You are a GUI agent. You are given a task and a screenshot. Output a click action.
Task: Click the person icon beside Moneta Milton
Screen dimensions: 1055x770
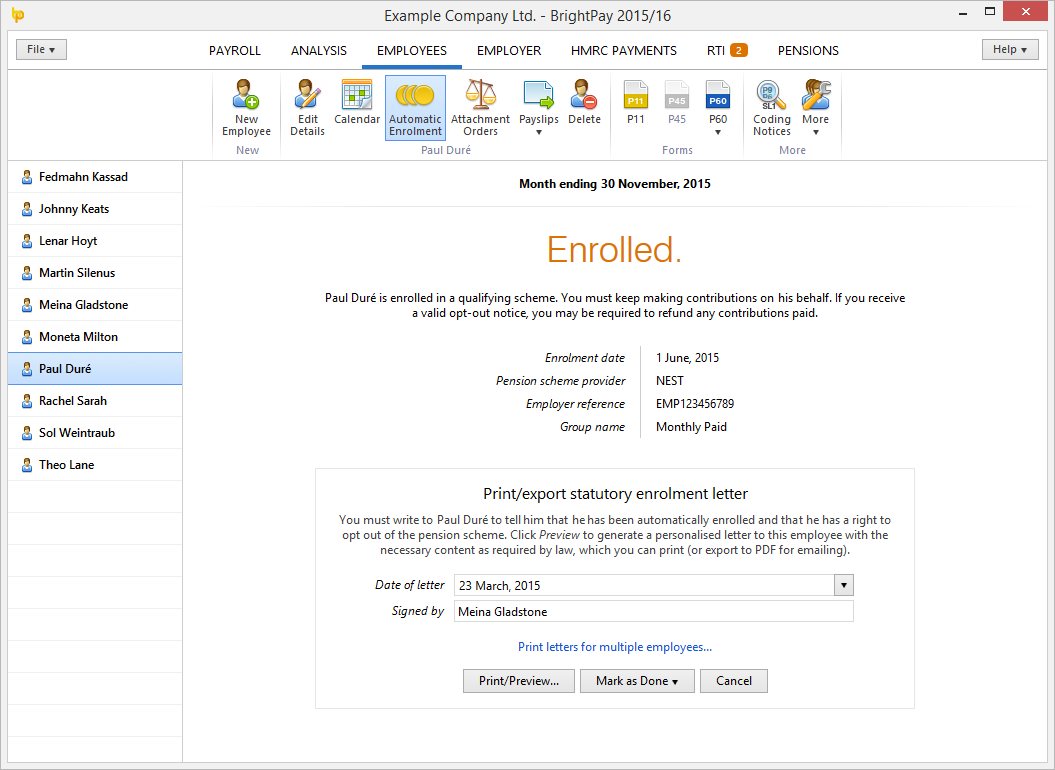27,337
